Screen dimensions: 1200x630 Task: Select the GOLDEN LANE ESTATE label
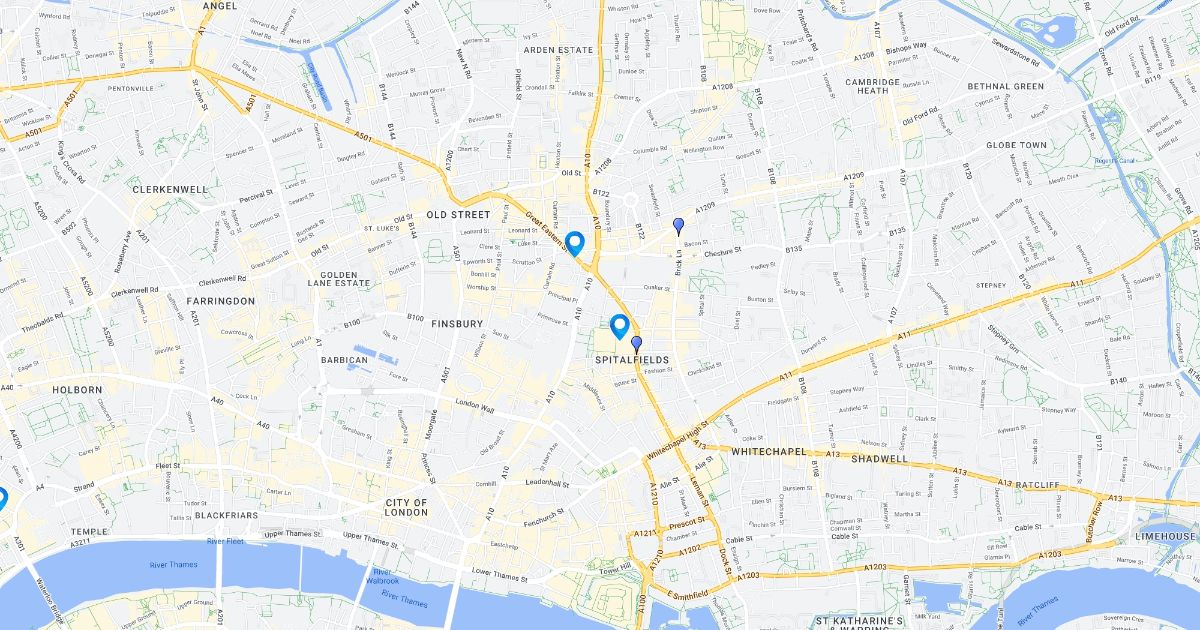345,278
